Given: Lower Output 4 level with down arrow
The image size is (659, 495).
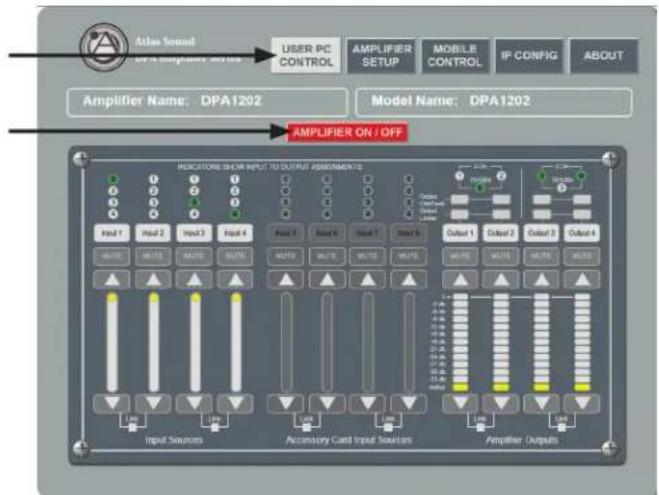Looking at the screenshot, I should 582,403.
